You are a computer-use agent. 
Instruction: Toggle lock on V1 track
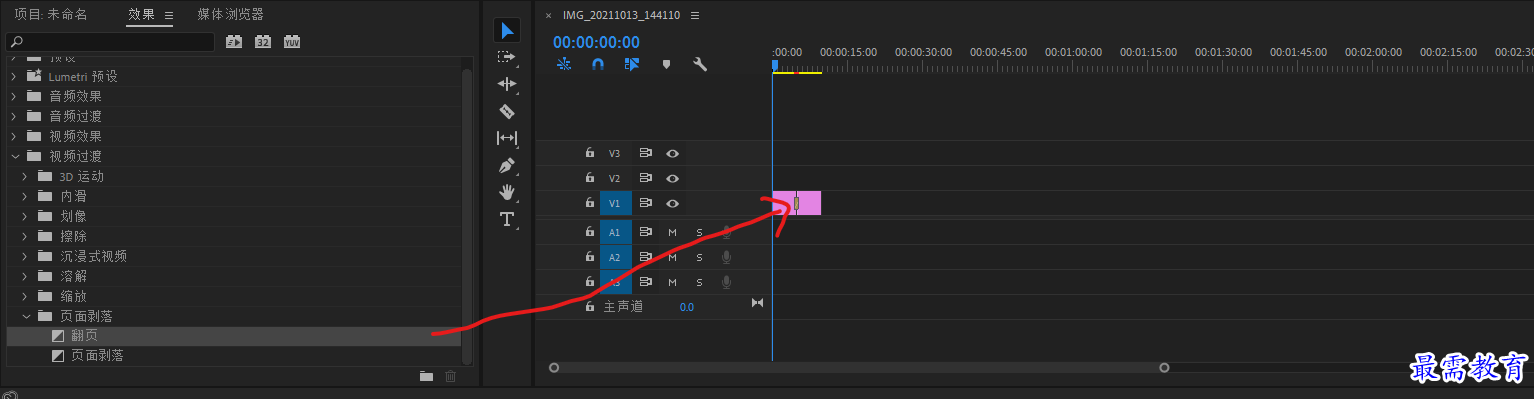(x=590, y=203)
